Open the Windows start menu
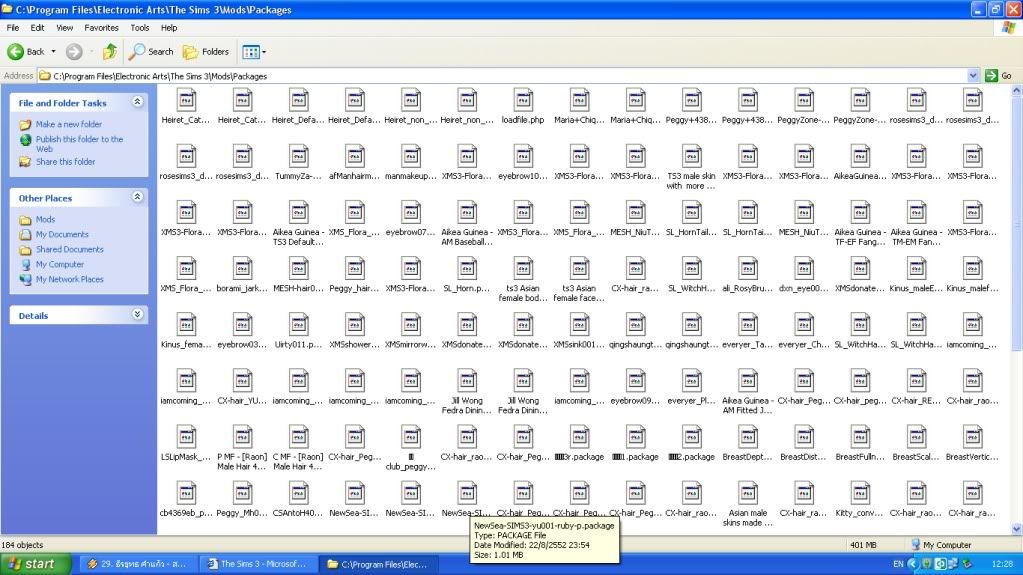This screenshot has width=1023, height=575. 34,564
